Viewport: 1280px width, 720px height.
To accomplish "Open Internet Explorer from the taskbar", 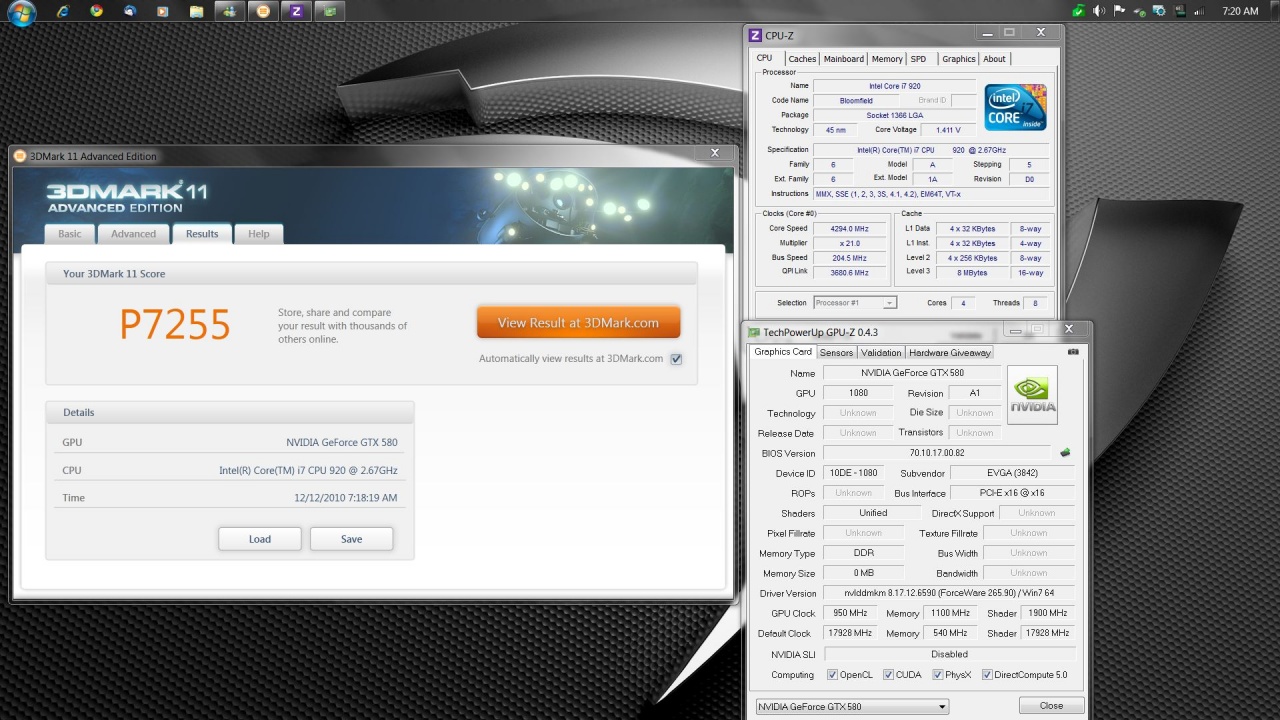I will point(63,11).
